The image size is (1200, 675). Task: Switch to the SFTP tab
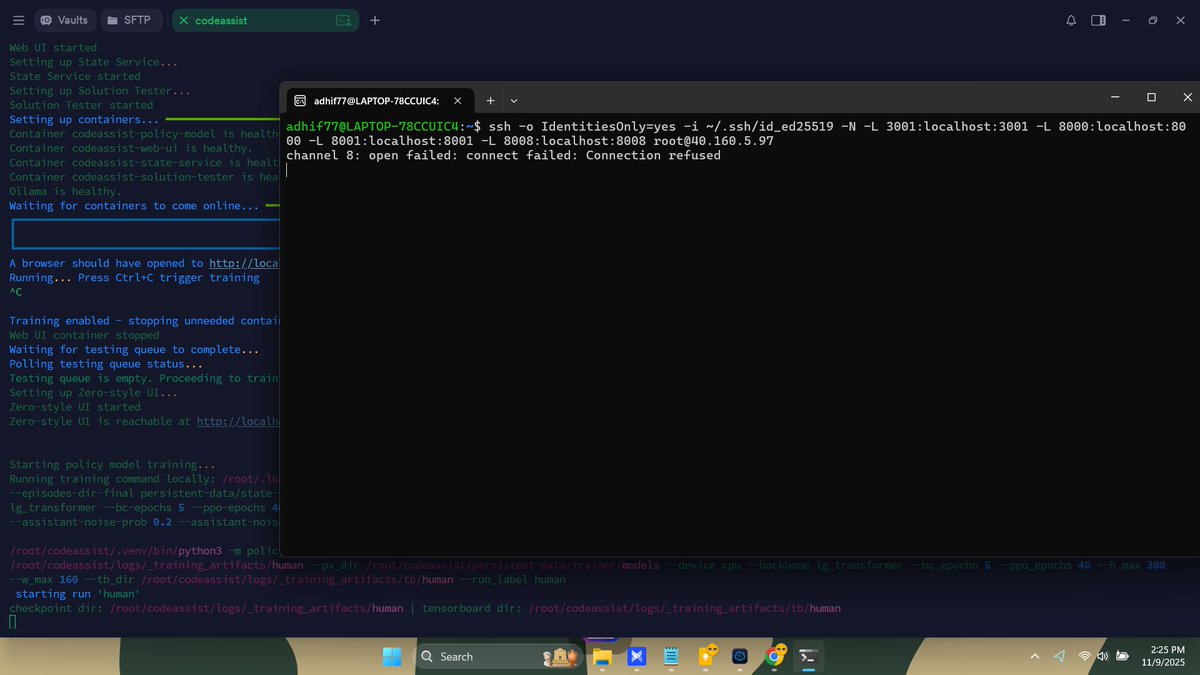[x=131, y=20]
